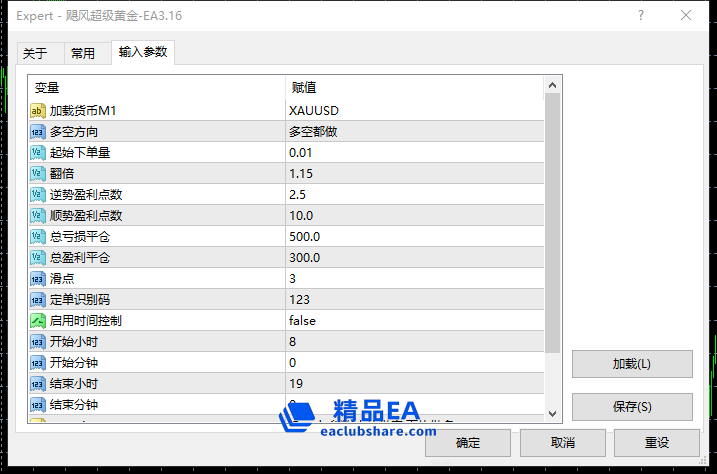Select the 输入参数 tab
This screenshot has width=717, height=474.
click(143, 52)
